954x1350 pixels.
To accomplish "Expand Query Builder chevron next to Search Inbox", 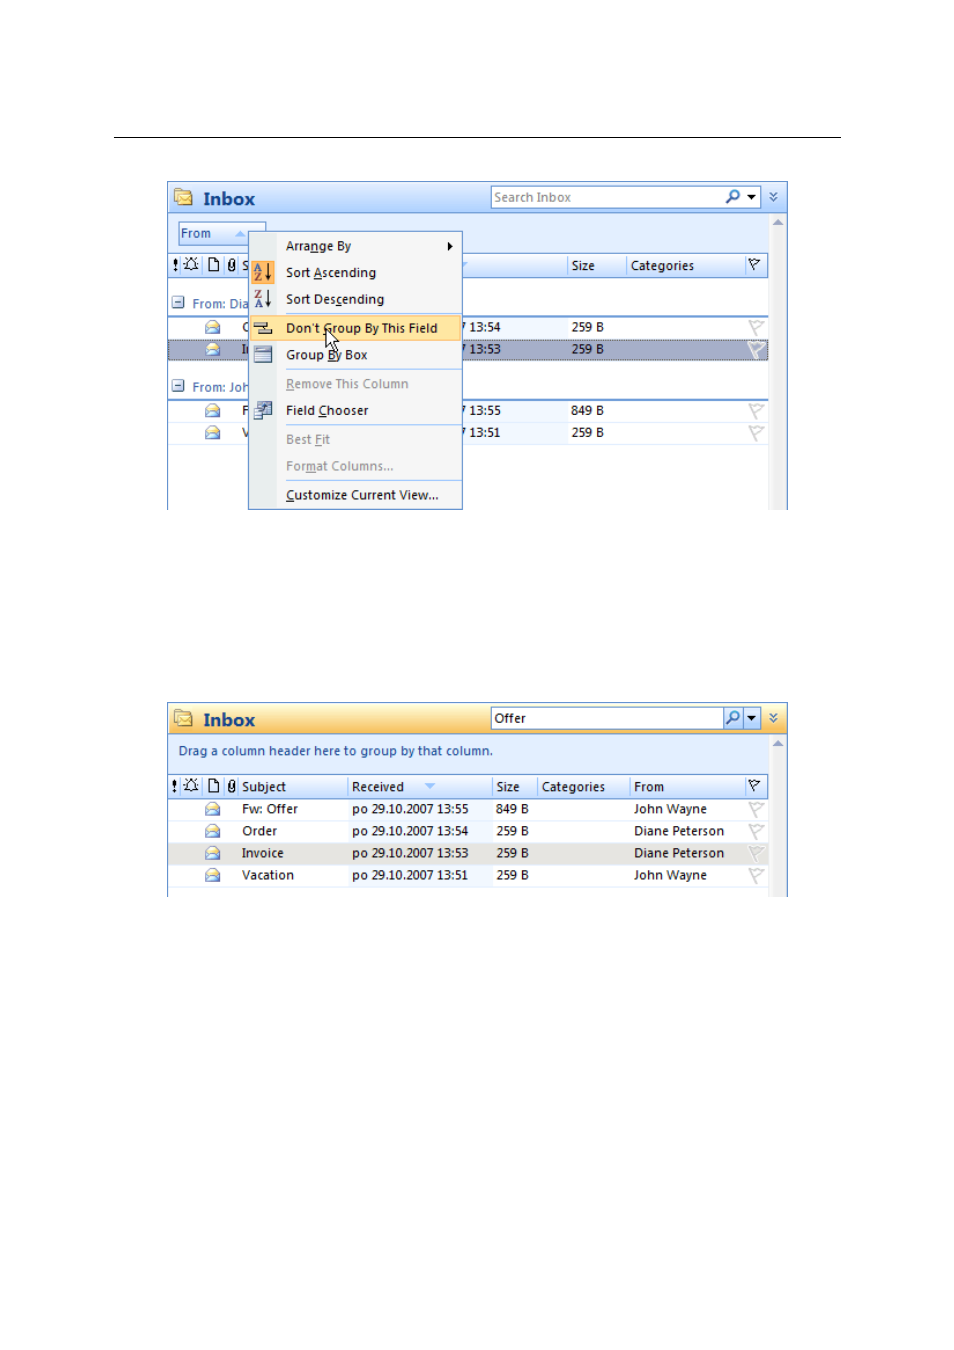I will click(x=773, y=197).
